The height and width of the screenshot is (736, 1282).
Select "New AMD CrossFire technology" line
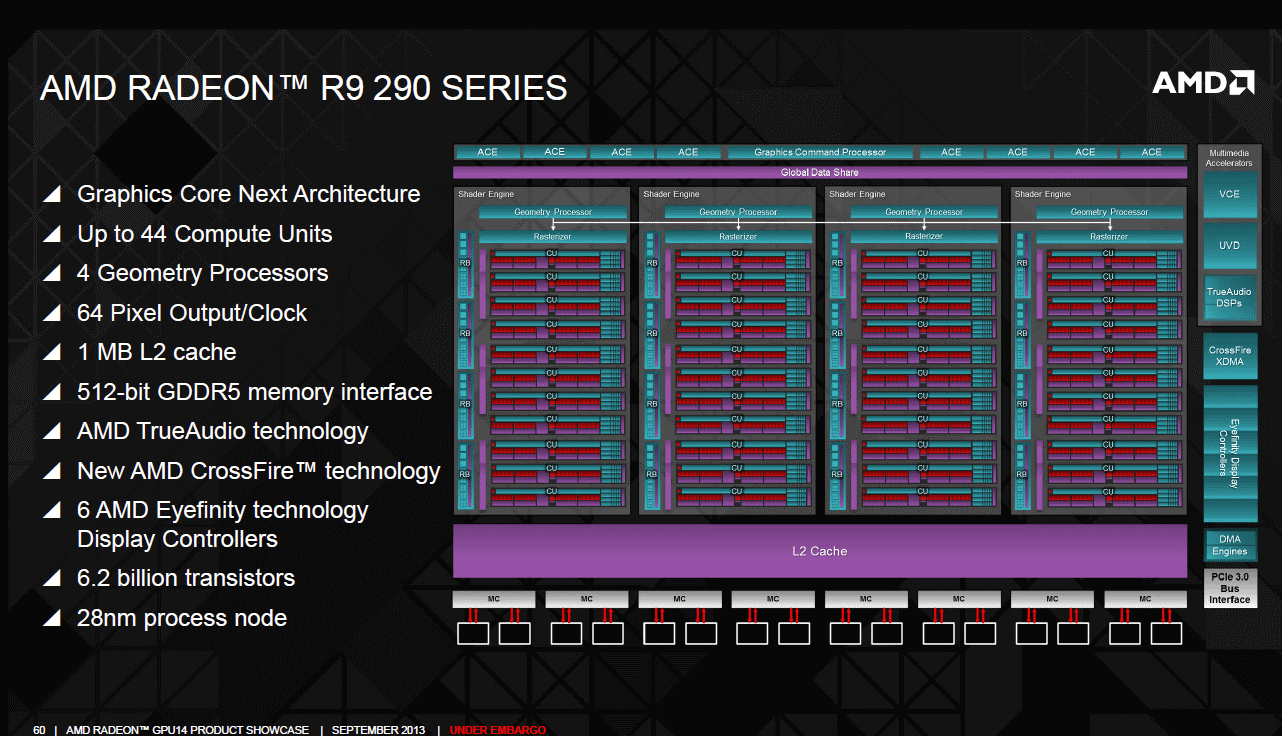[x=259, y=471]
